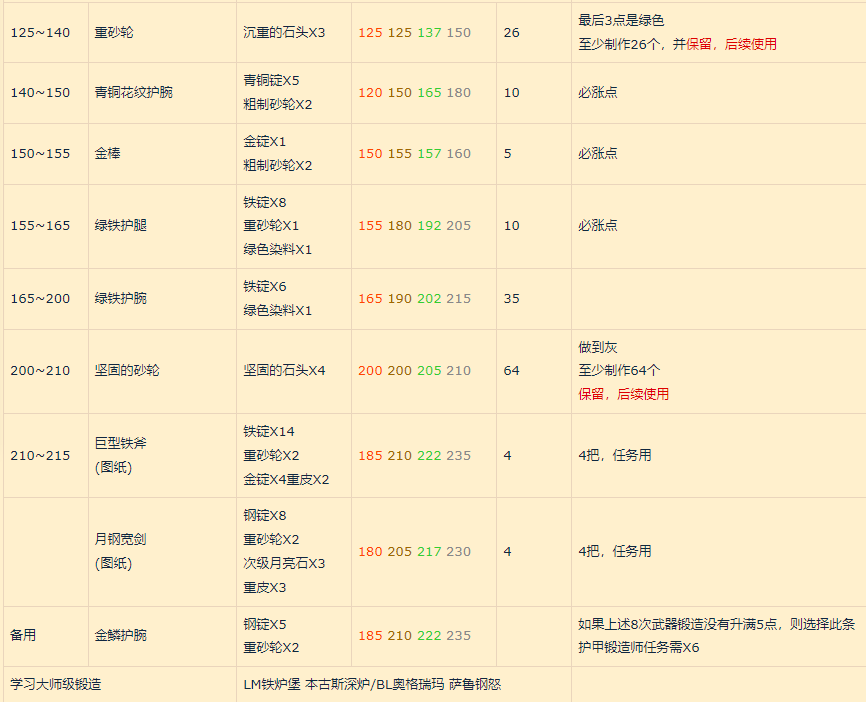The height and width of the screenshot is (702, 866).
Task: Select the 金鳞护腕 backup item
Action: pos(120,635)
